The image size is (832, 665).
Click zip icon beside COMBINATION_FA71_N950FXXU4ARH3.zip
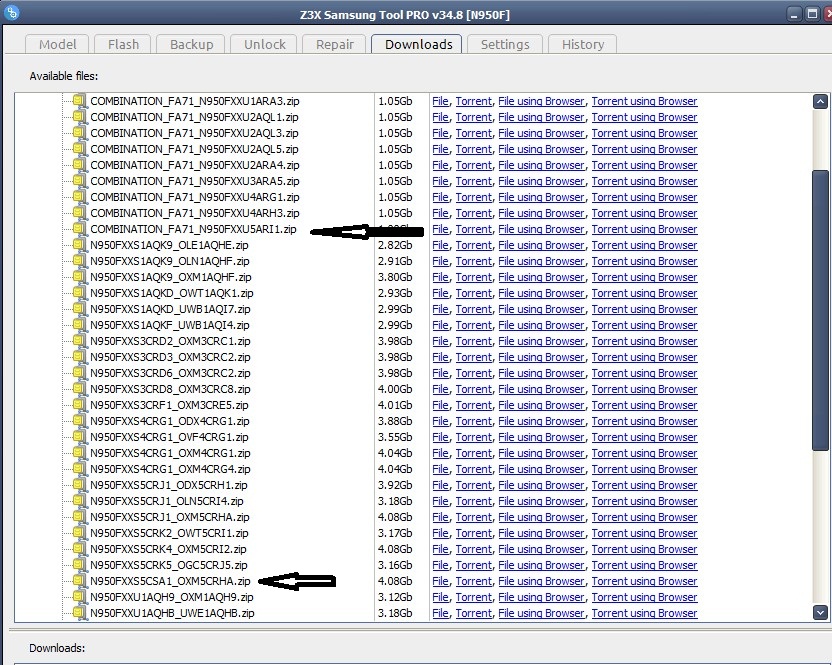(x=79, y=212)
